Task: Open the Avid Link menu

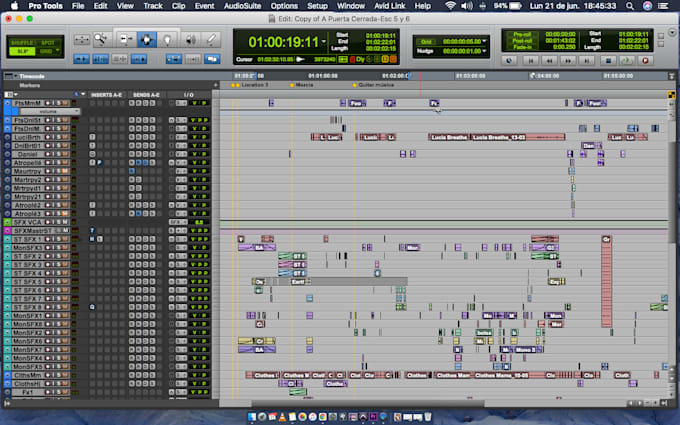Action: [389, 6]
